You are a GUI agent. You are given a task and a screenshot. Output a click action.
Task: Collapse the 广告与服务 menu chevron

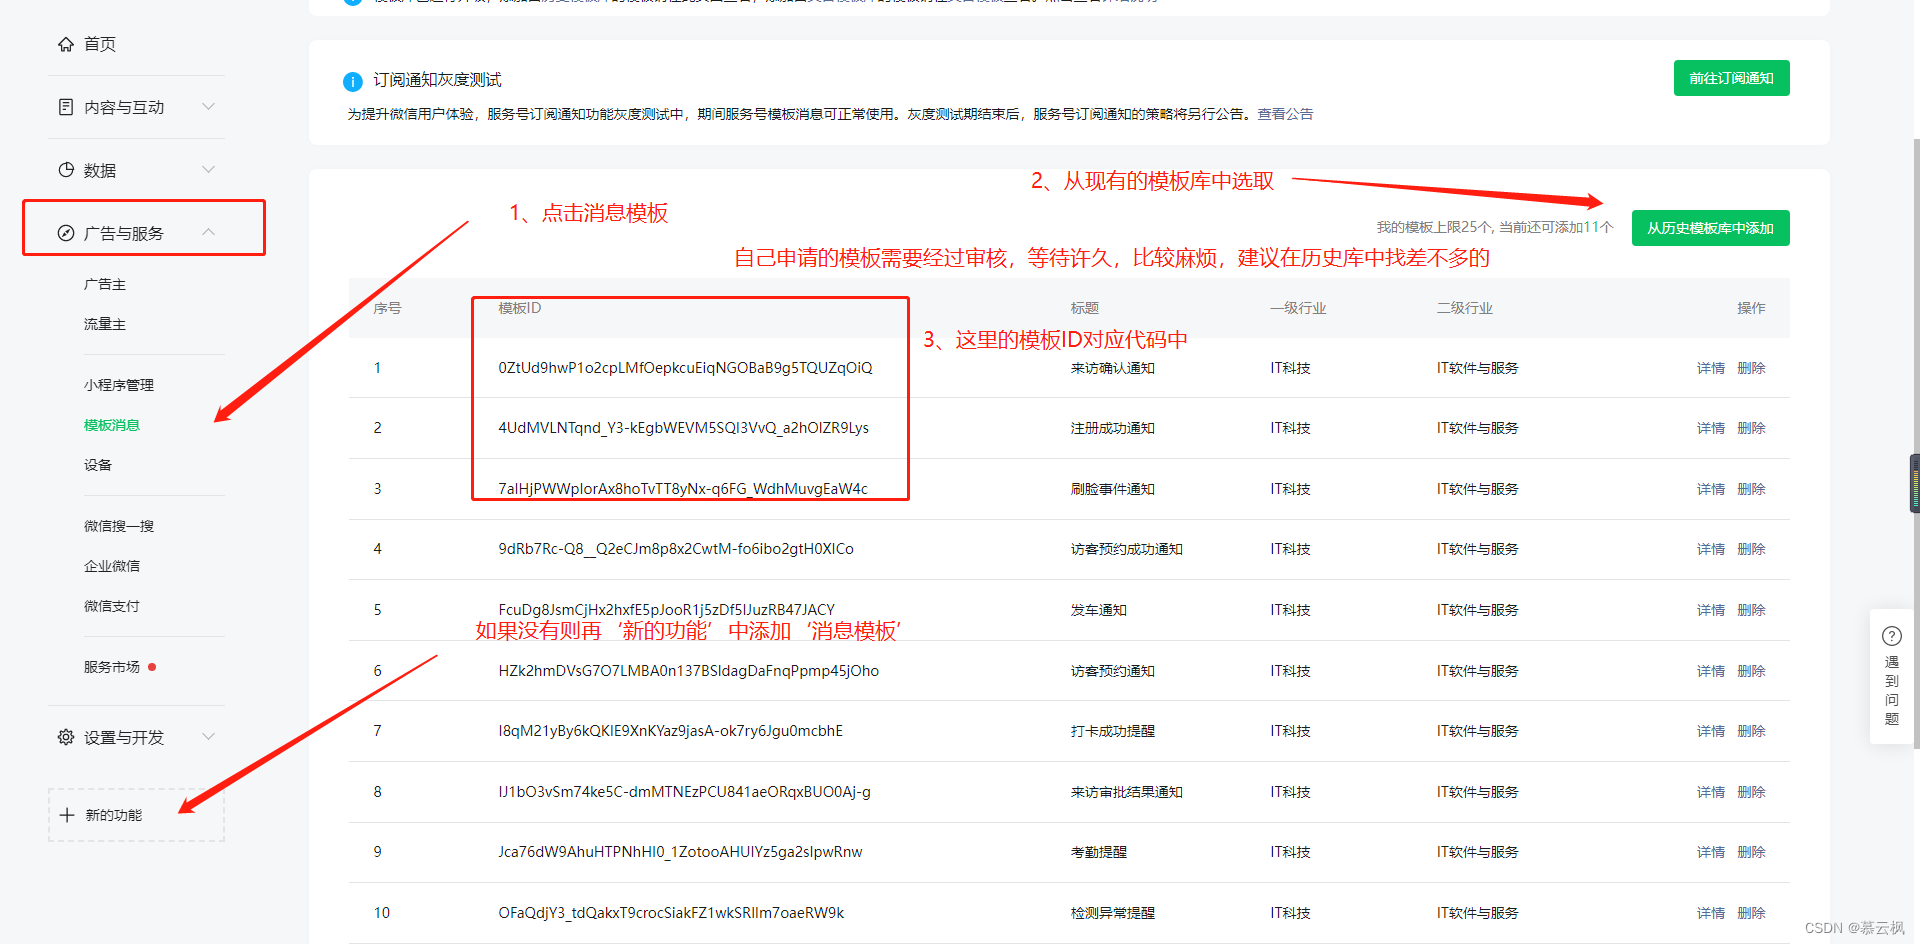coord(208,232)
